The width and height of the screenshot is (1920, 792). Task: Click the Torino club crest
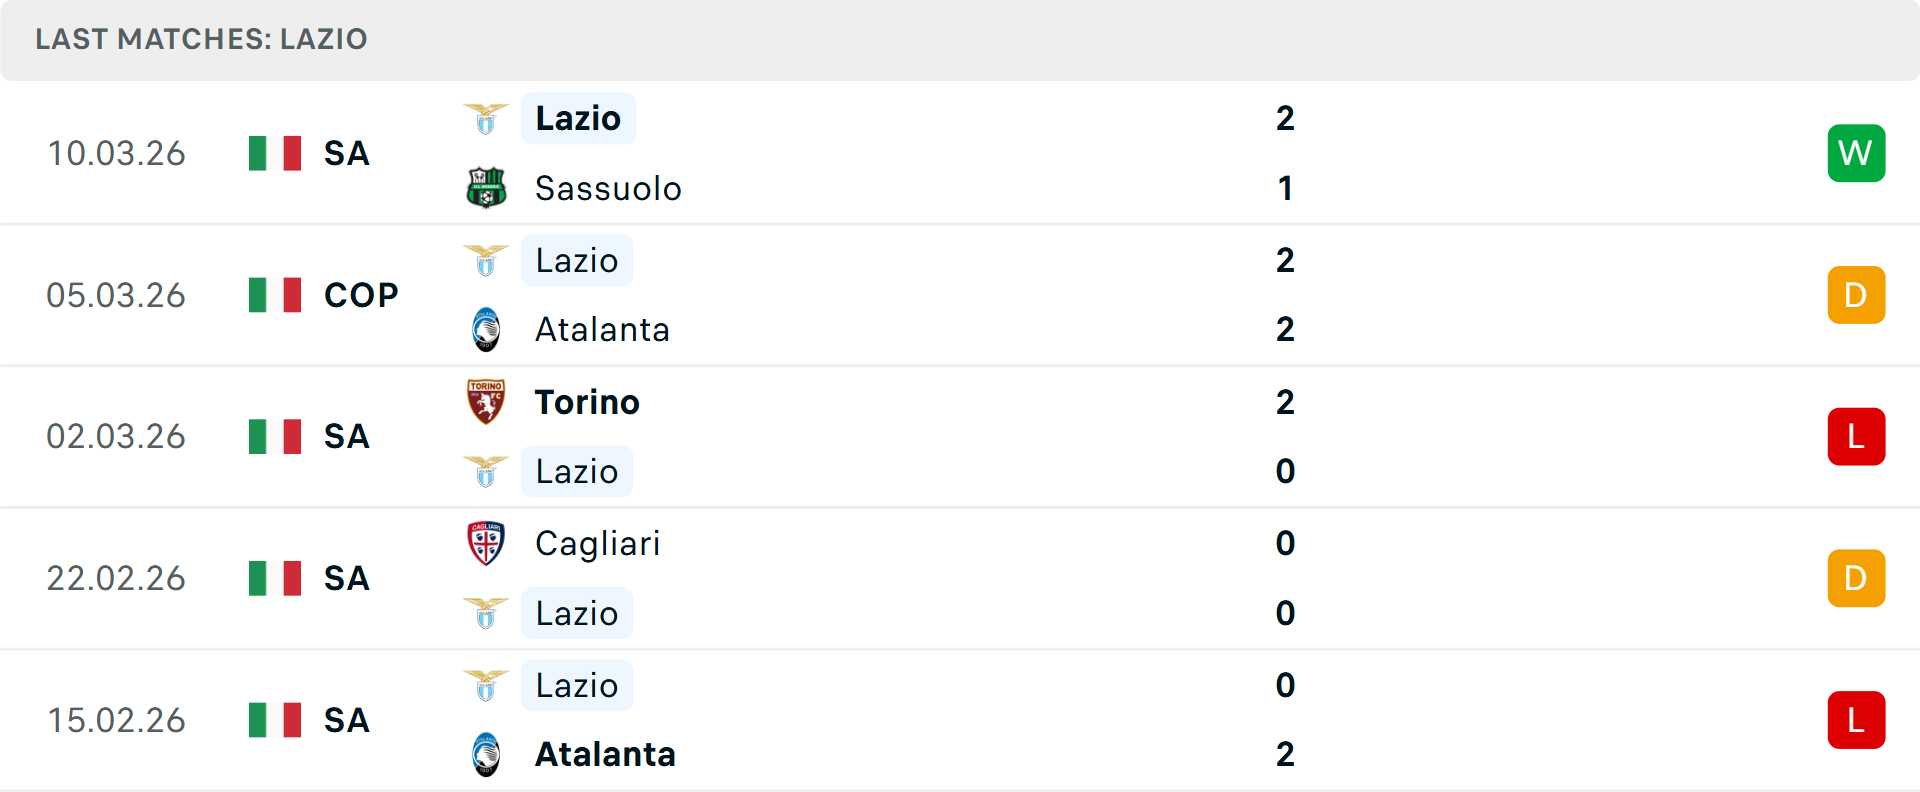[x=486, y=402]
